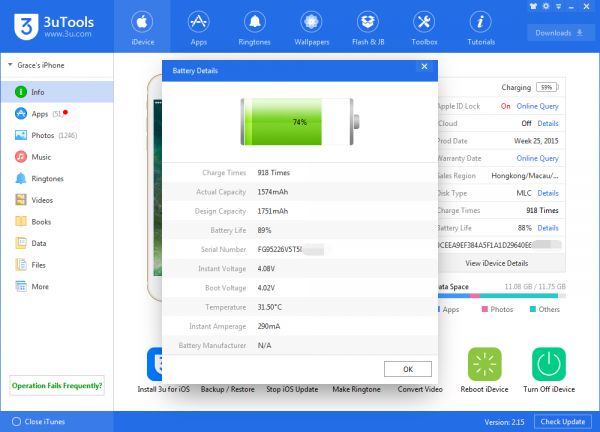Open the Tutorials section

[481, 28]
